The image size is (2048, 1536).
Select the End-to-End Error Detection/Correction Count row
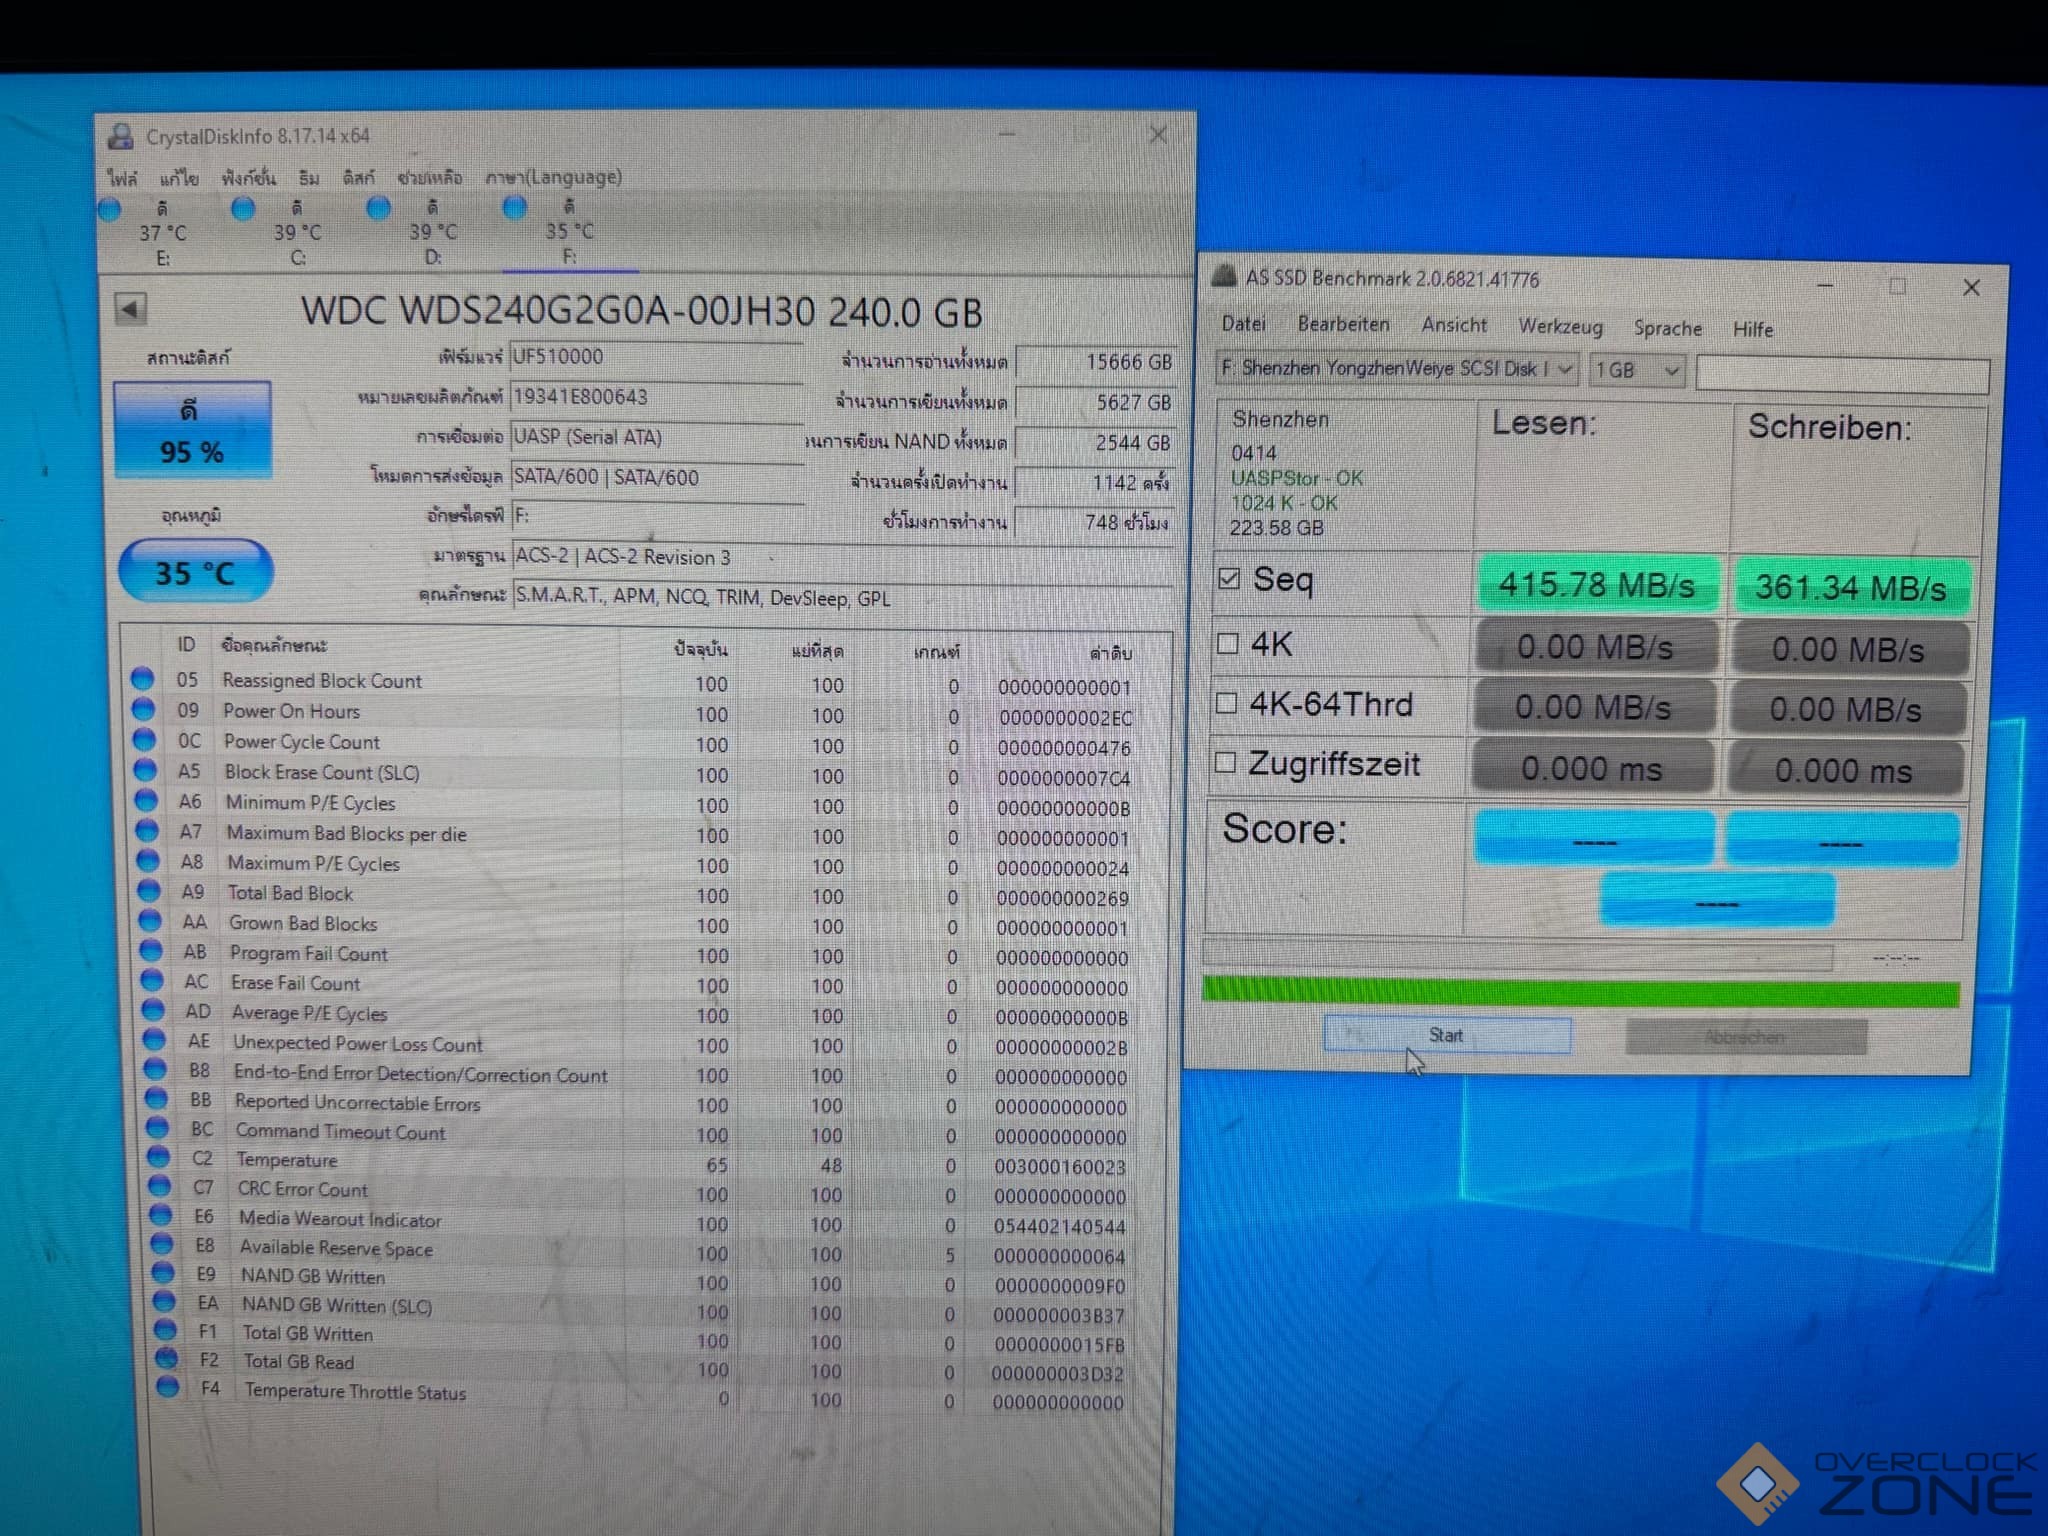coord(638,1074)
